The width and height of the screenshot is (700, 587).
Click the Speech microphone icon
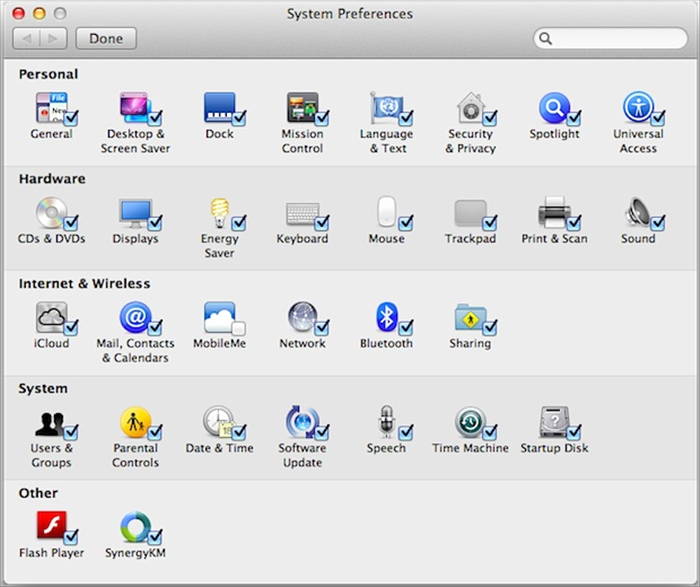[387, 421]
